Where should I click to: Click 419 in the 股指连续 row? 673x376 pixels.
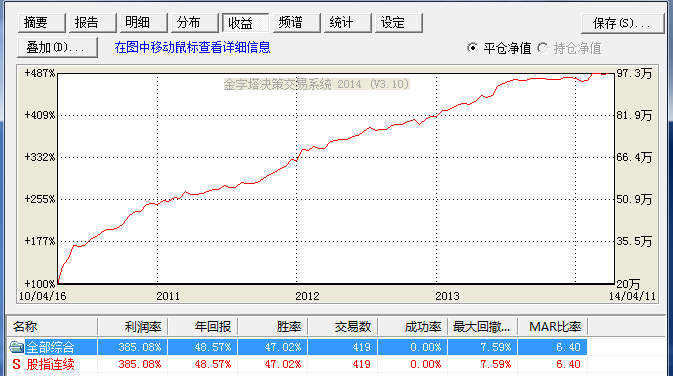coord(361,364)
